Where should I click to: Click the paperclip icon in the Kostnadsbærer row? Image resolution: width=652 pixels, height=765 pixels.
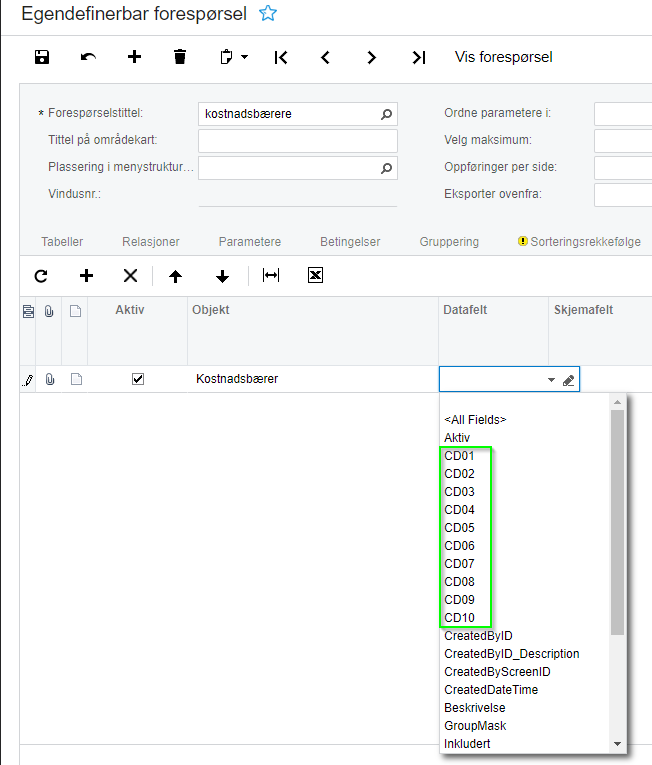coord(50,379)
